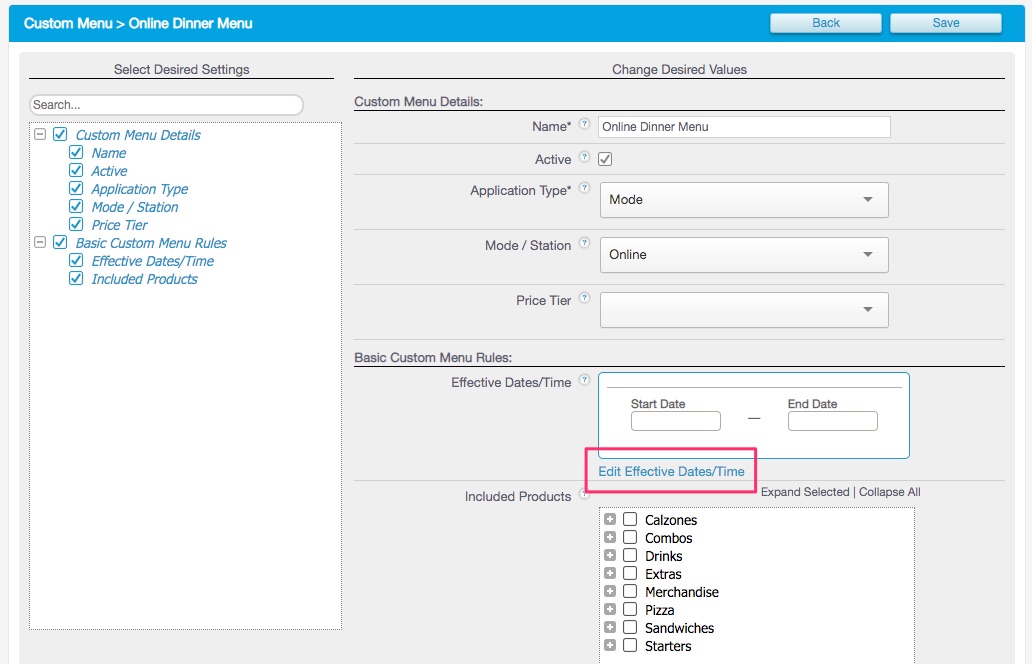
Task: Uncheck Name in the settings tree
Action: pyautogui.click(x=77, y=153)
